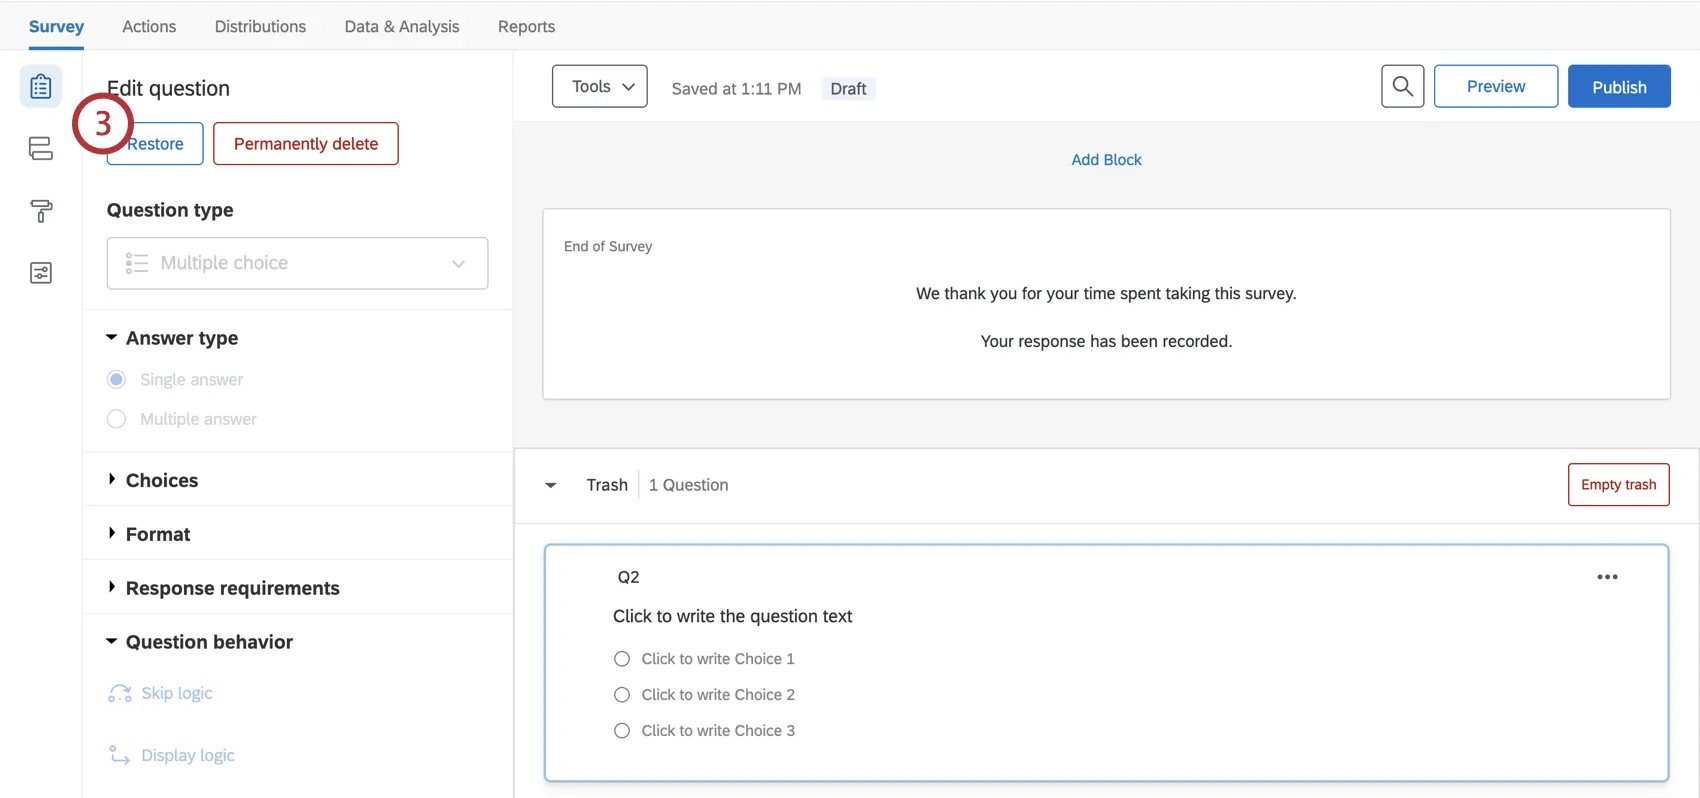Open the Look and feel paint roller icon
Screen dimensions: 1700x798
click(41, 211)
